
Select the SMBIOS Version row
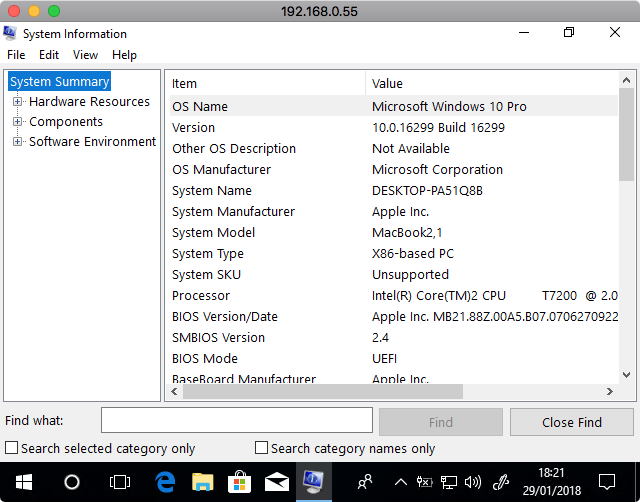(x=393, y=338)
